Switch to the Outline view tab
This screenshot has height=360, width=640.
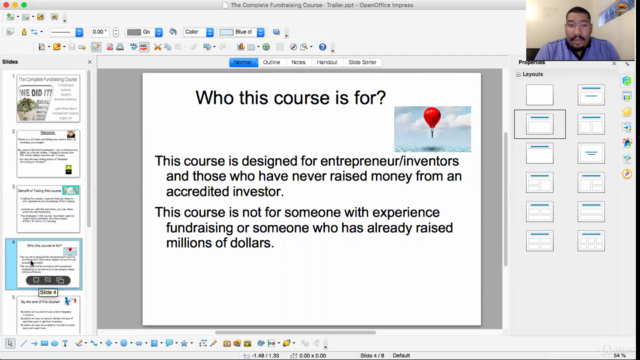(x=271, y=62)
